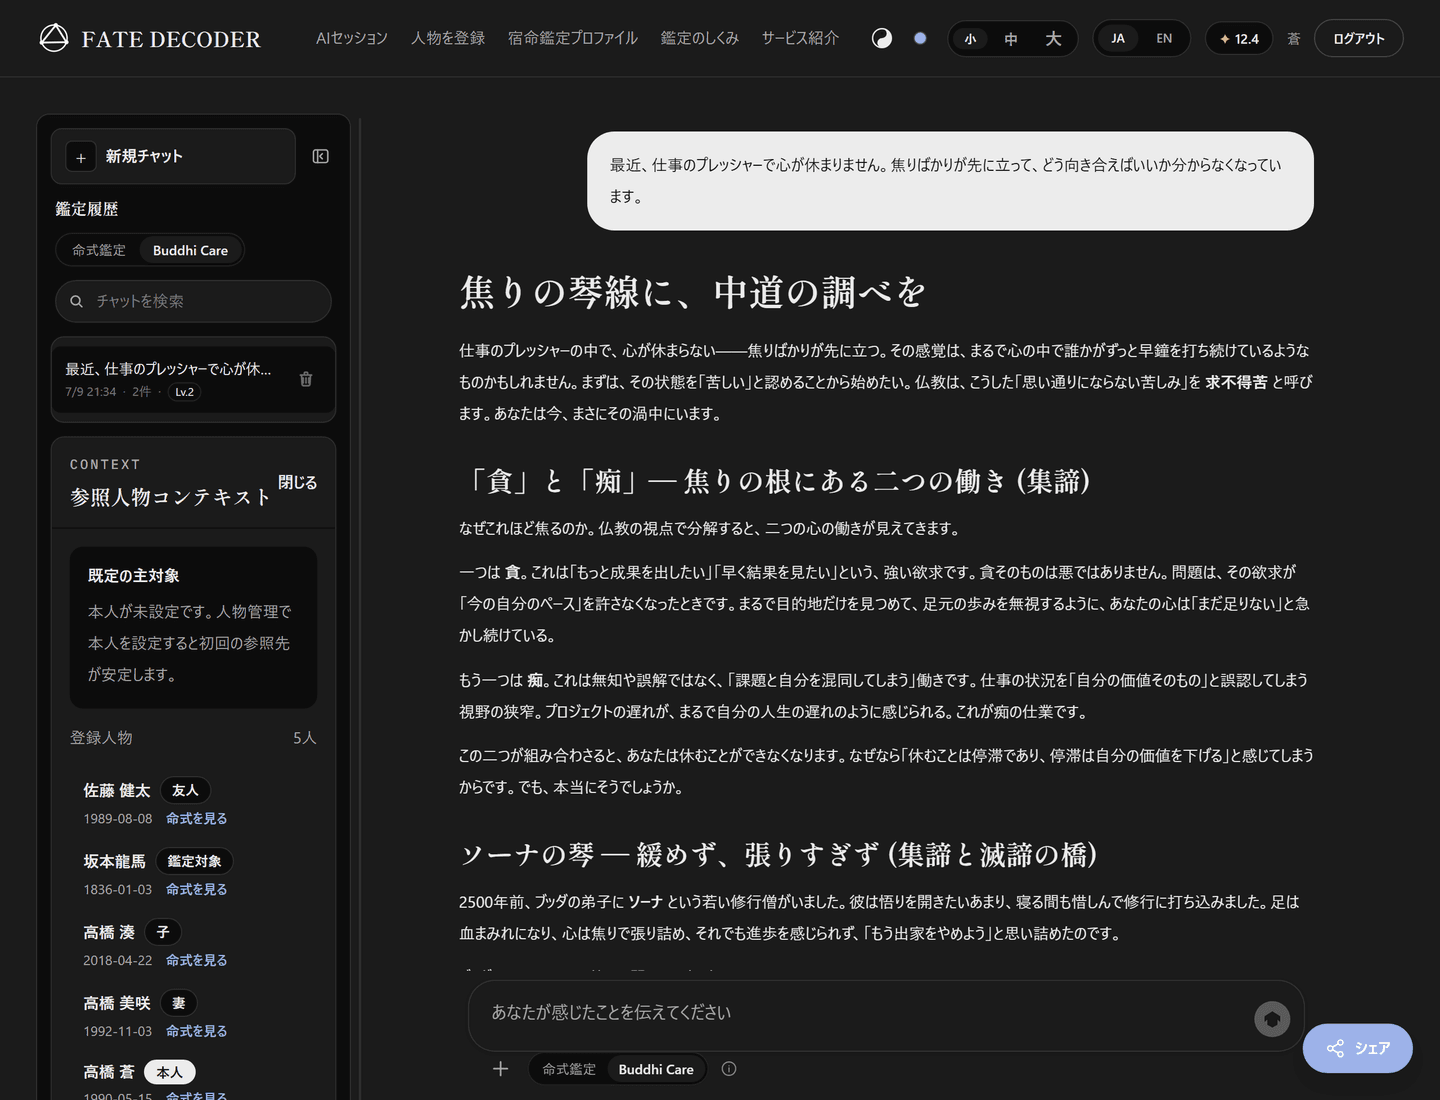Click the 鑑定履歴 section title
The height and width of the screenshot is (1100, 1440).
click(x=87, y=209)
